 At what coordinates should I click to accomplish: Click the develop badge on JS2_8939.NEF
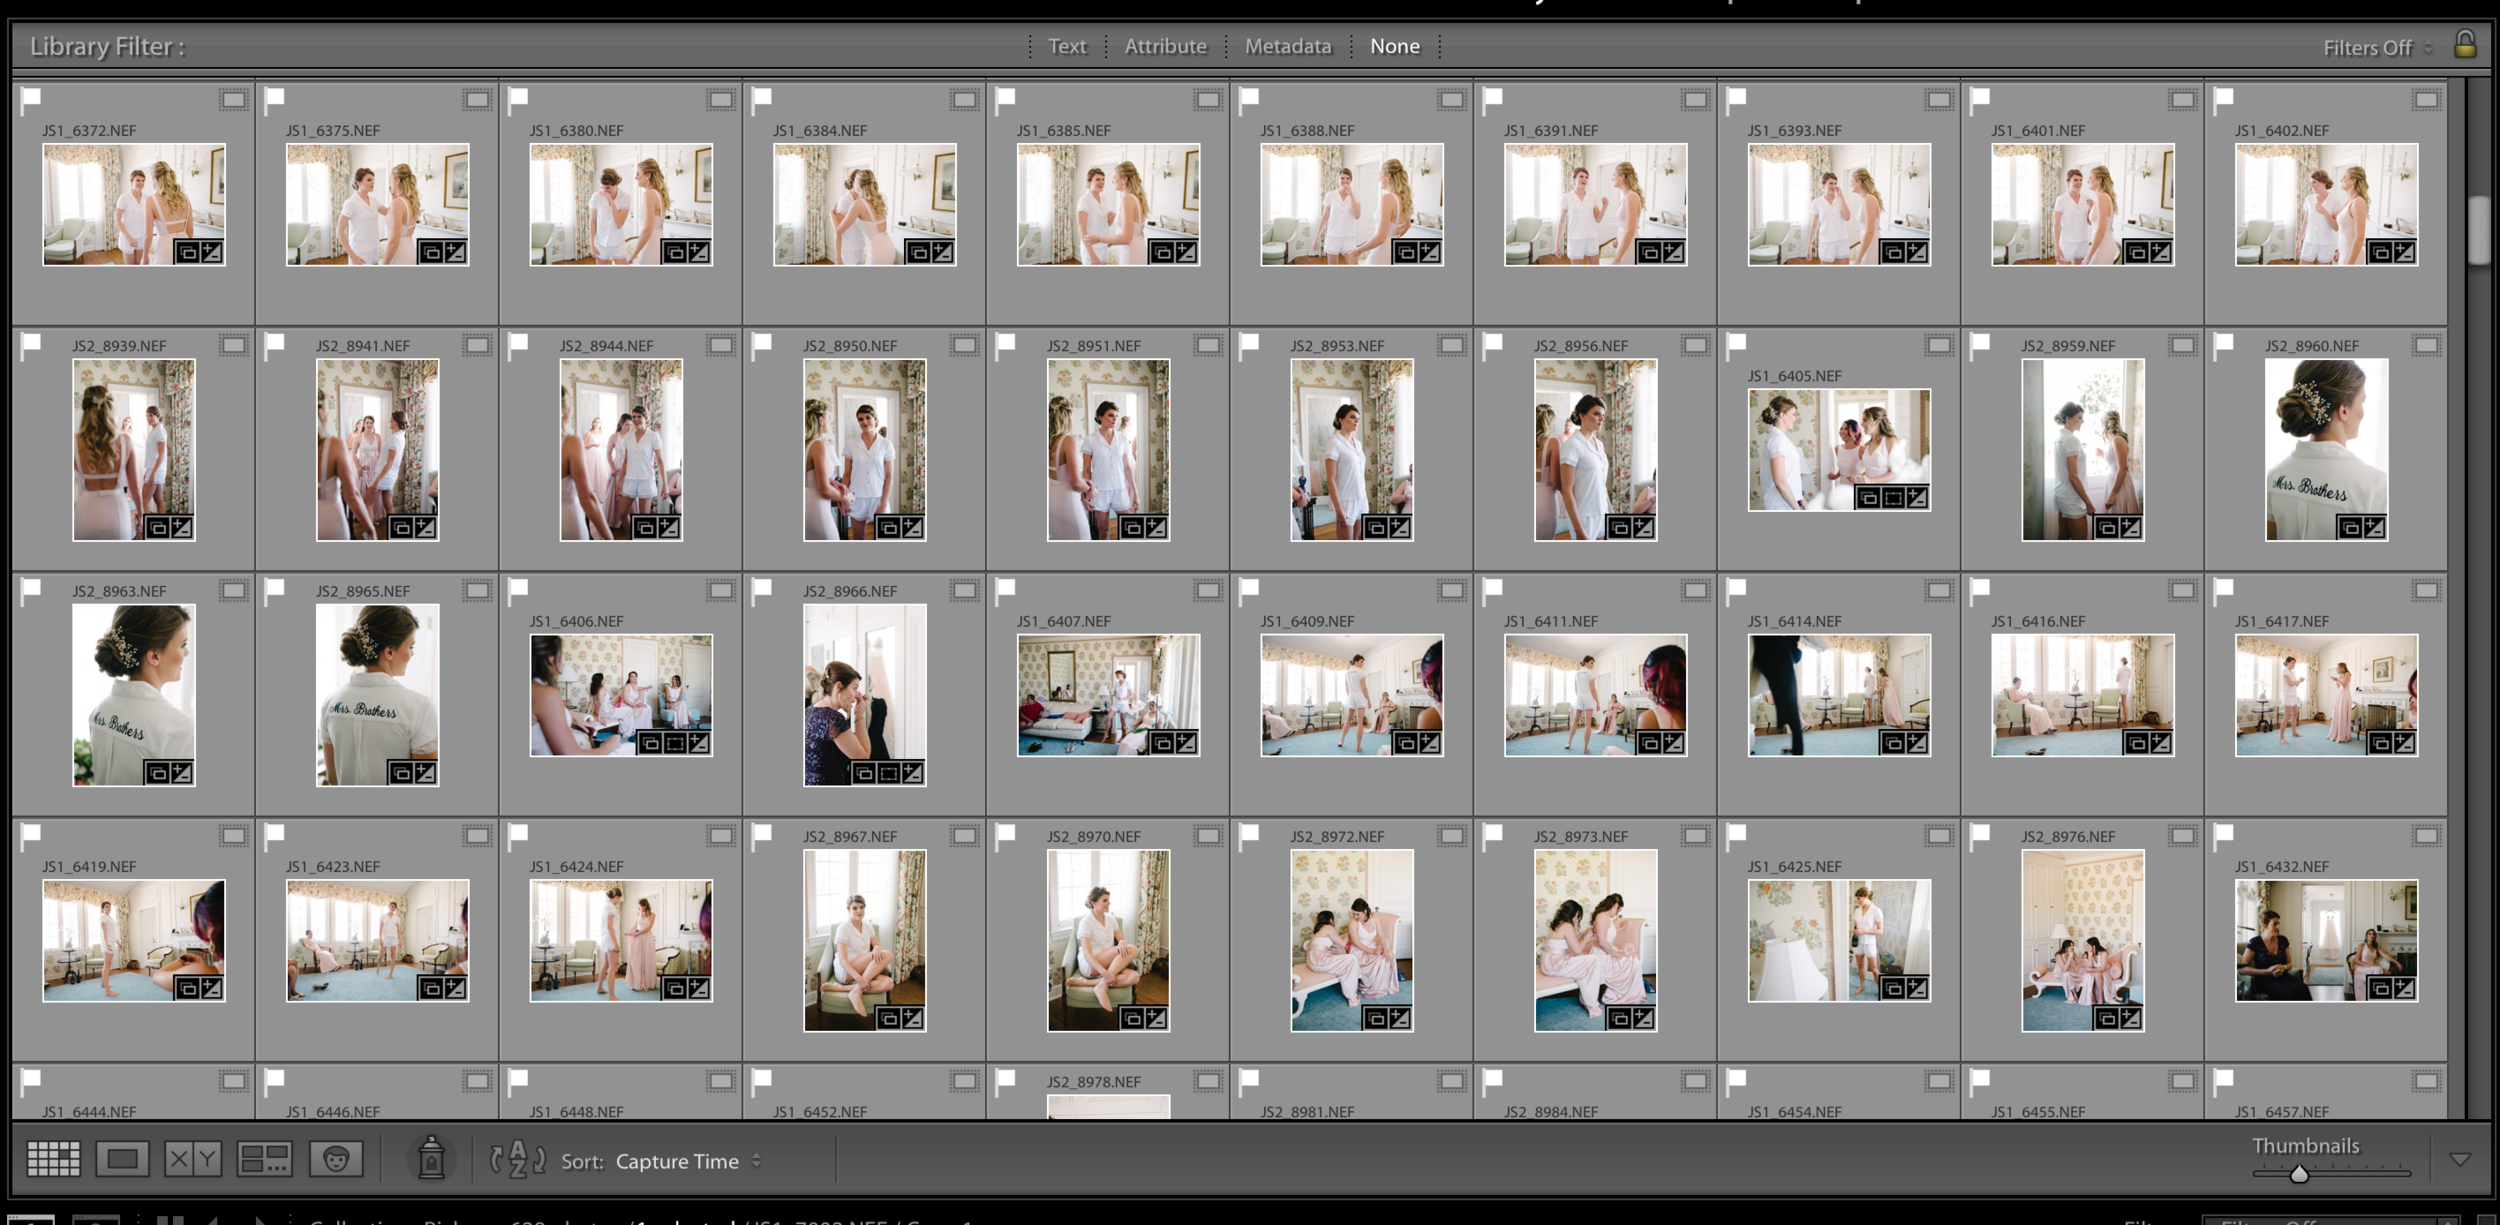181,527
